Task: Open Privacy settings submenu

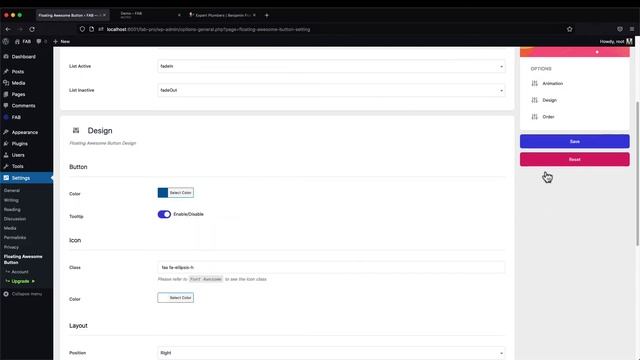Action: tap(11, 247)
